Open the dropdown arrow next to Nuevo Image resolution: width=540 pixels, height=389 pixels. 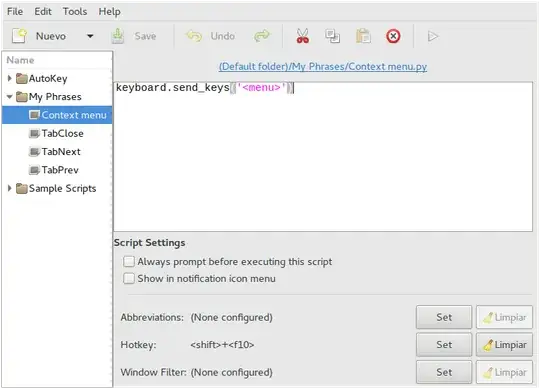tap(90, 36)
